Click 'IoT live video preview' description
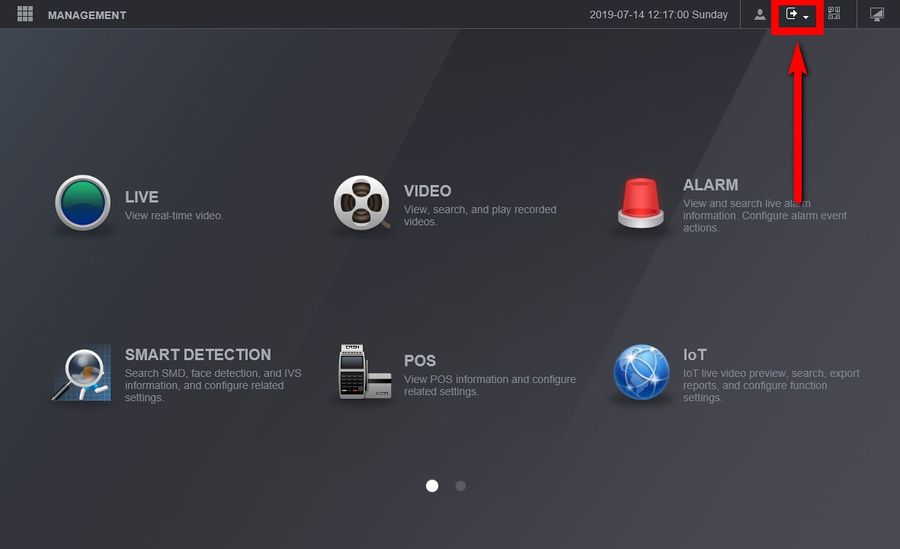Image resolution: width=900 pixels, height=549 pixels. (771, 385)
